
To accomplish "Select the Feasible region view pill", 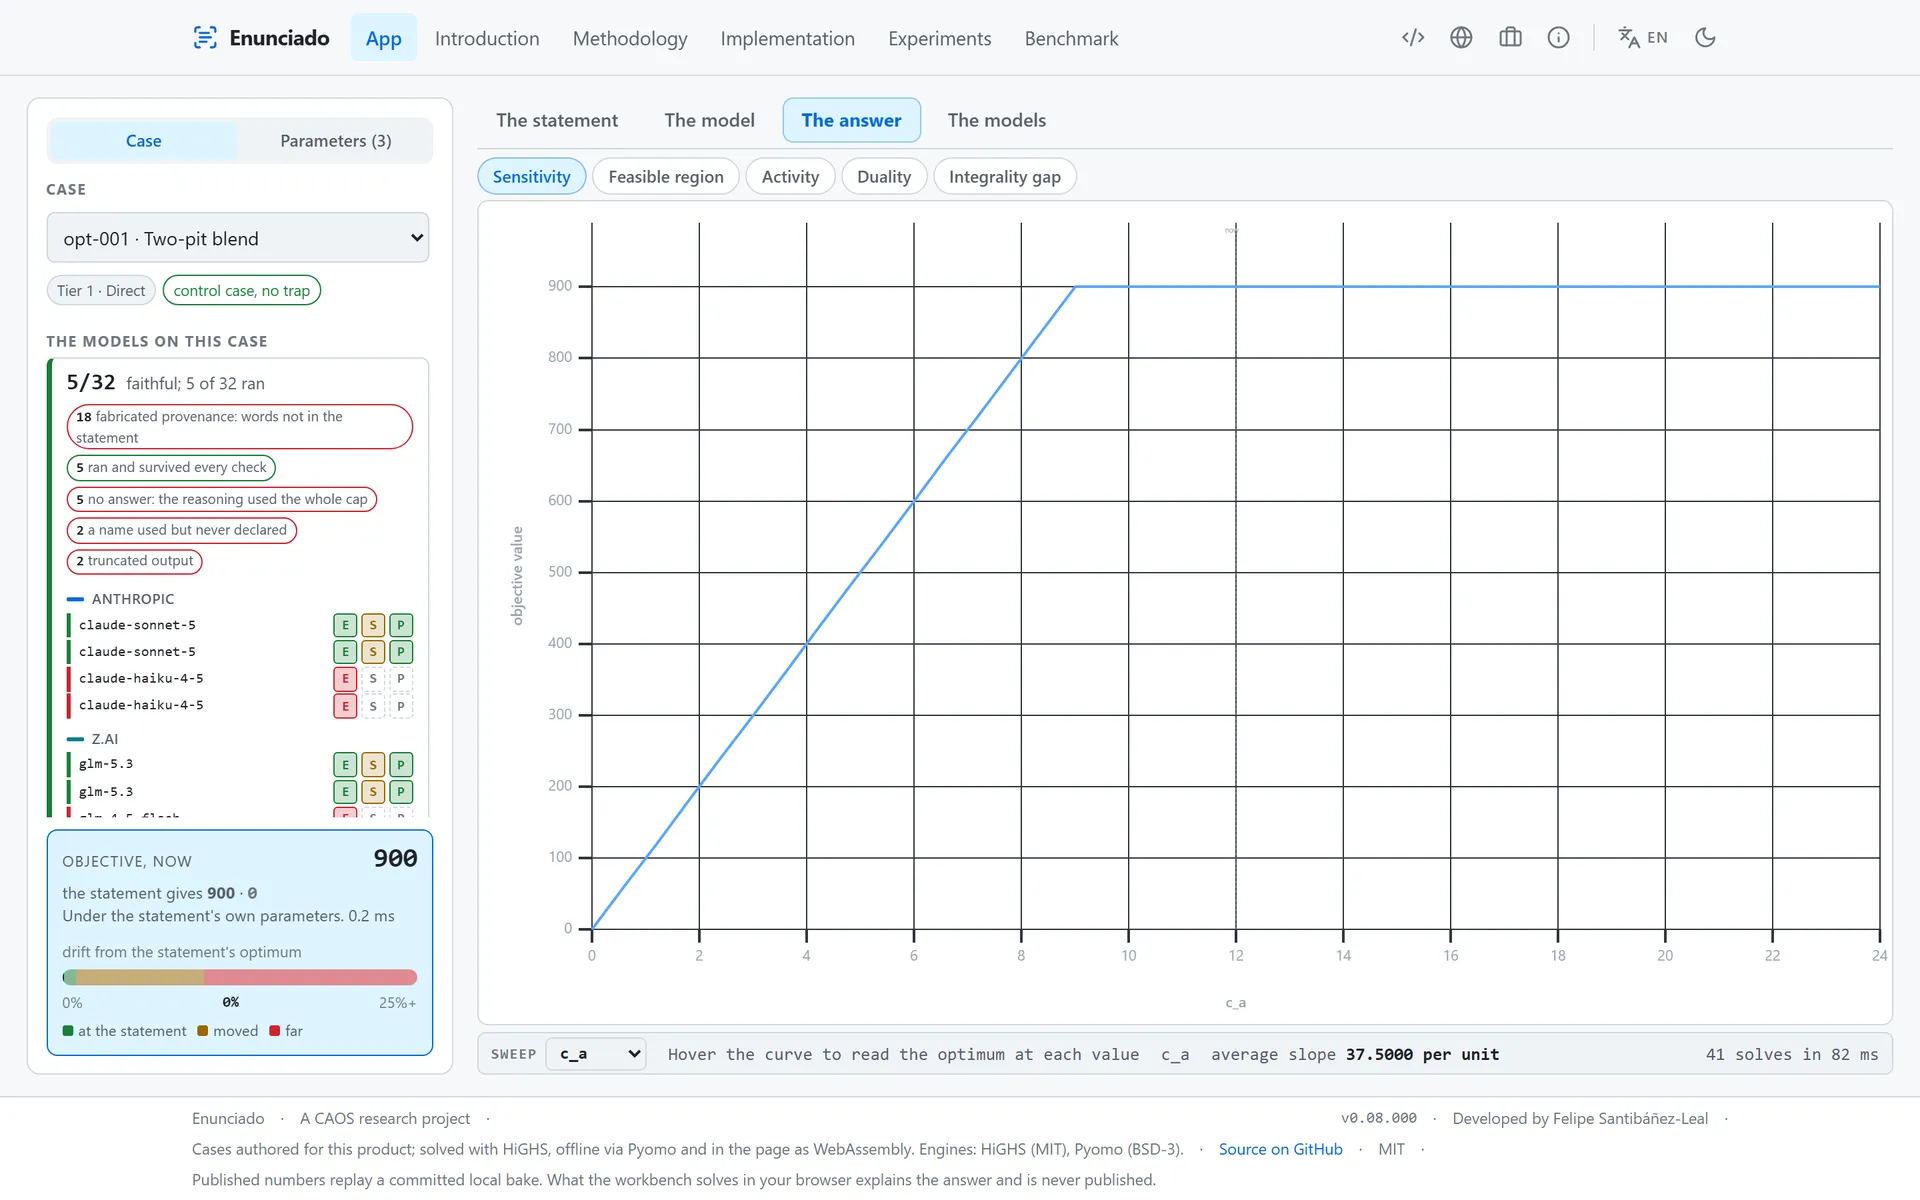I will click(666, 177).
